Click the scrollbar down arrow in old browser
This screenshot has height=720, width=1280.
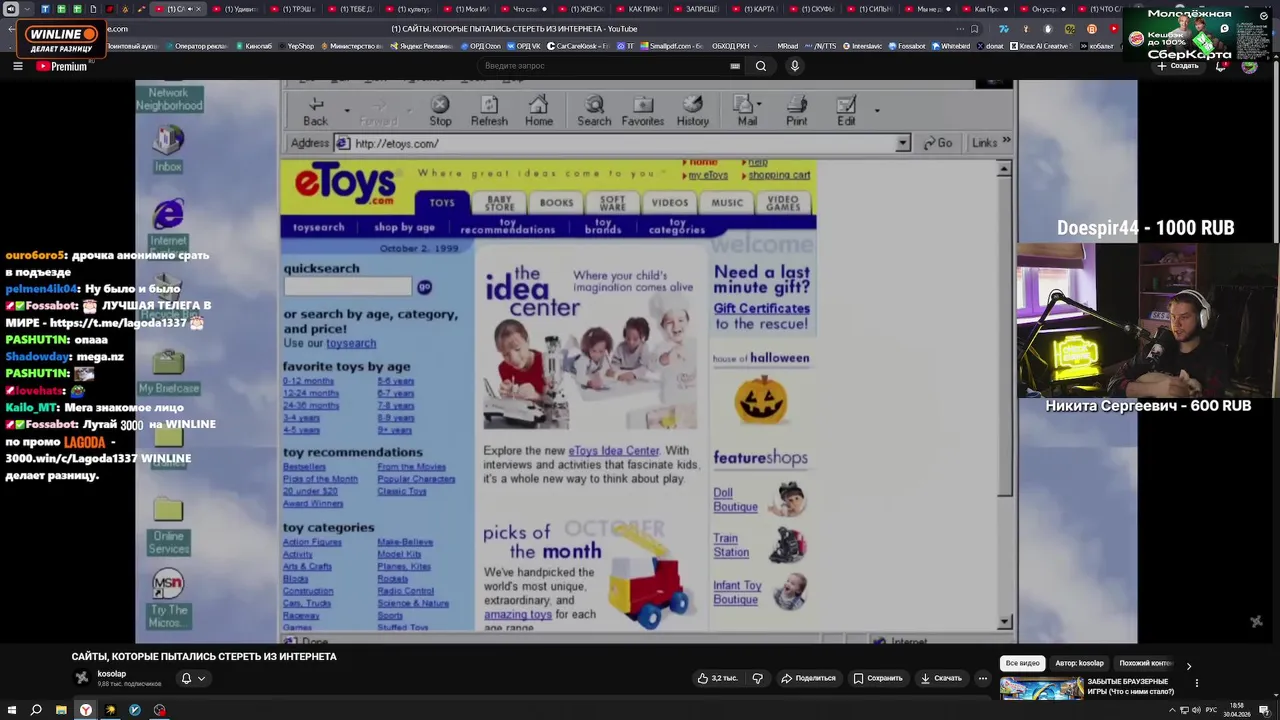[x=1004, y=622]
